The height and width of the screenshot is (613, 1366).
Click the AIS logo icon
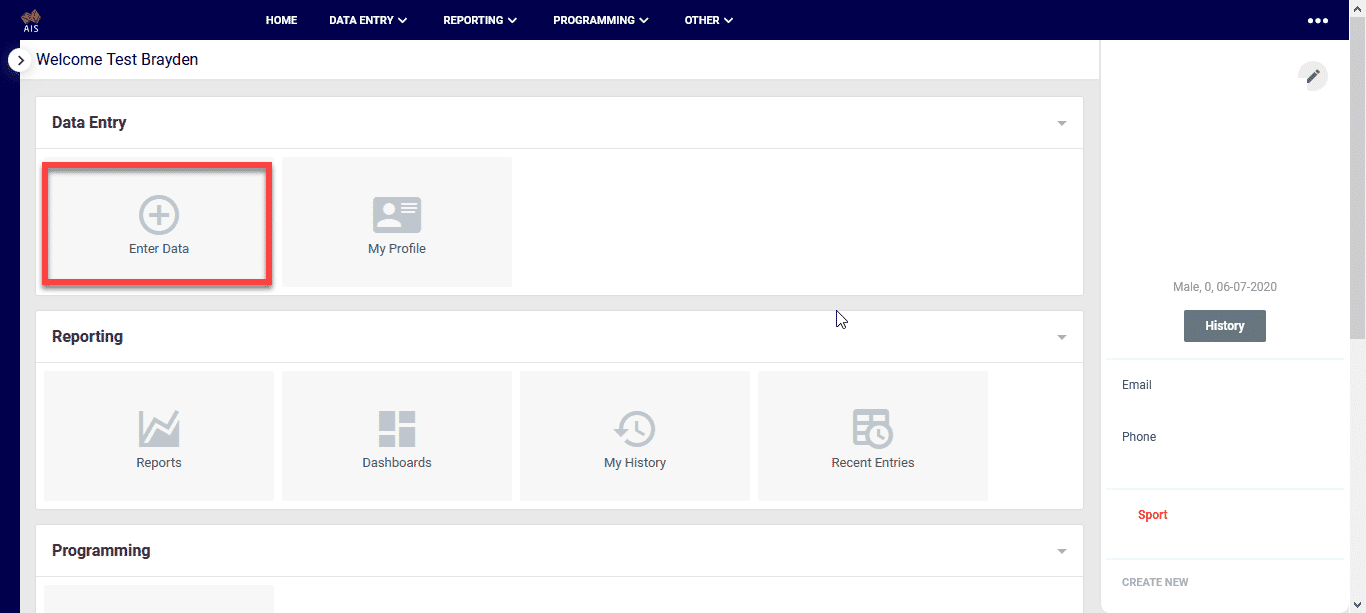point(30,20)
